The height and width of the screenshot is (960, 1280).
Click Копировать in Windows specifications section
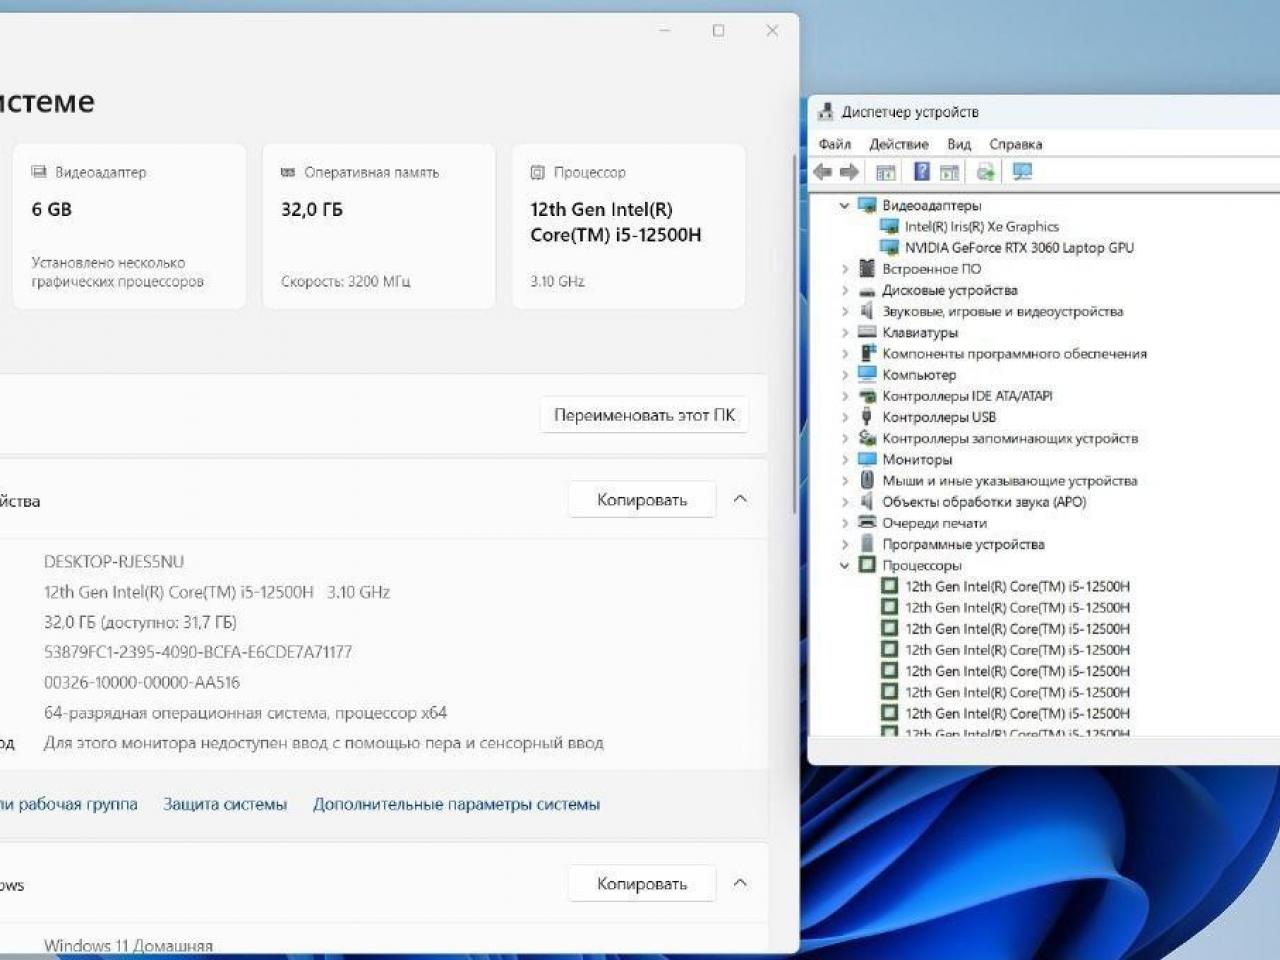coord(642,883)
